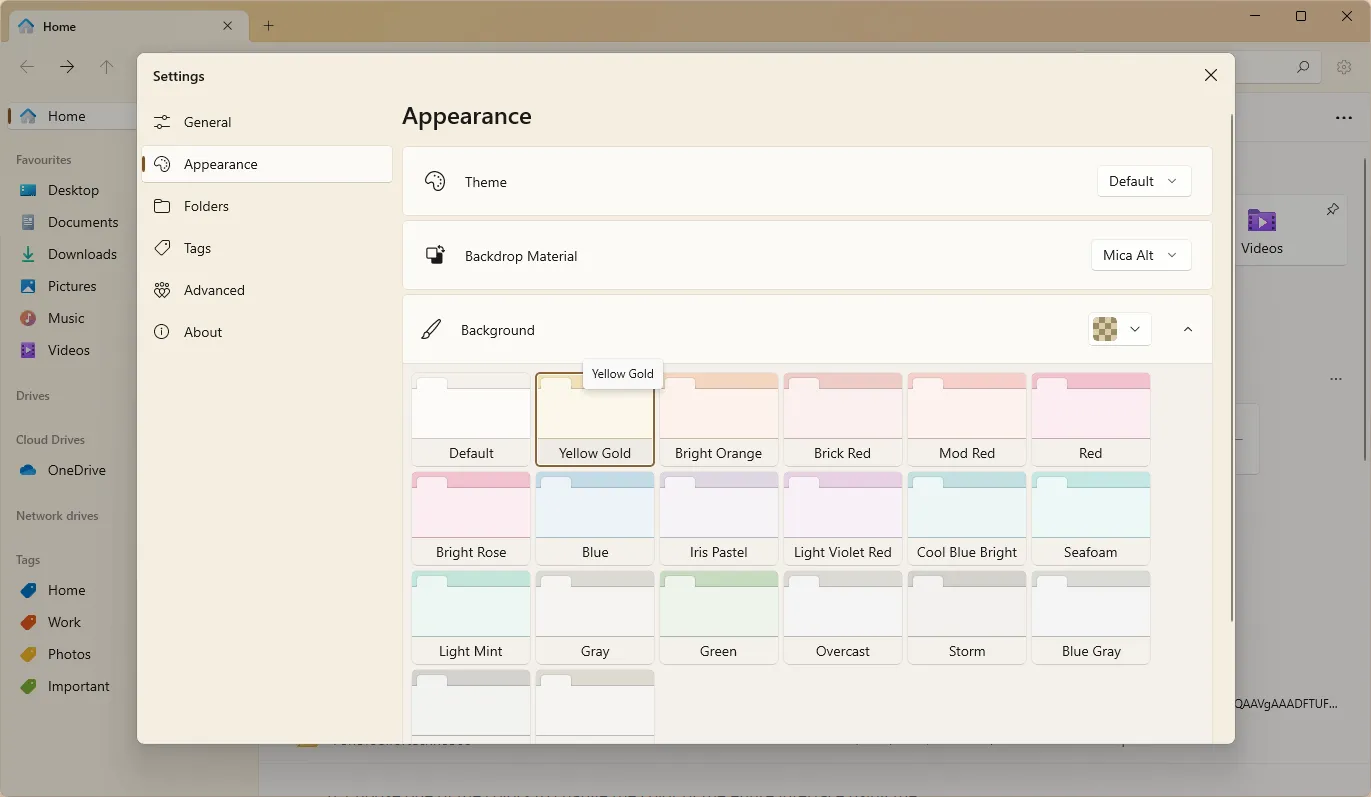Open Downloads from the Favourites sidebar
Image resolution: width=1371 pixels, height=797 pixels.
(x=81, y=254)
